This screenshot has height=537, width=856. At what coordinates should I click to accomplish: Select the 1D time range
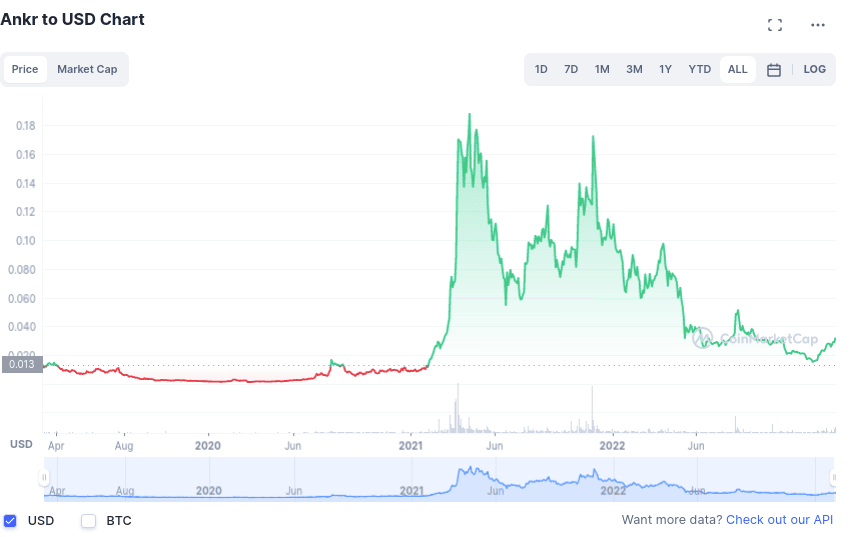541,69
